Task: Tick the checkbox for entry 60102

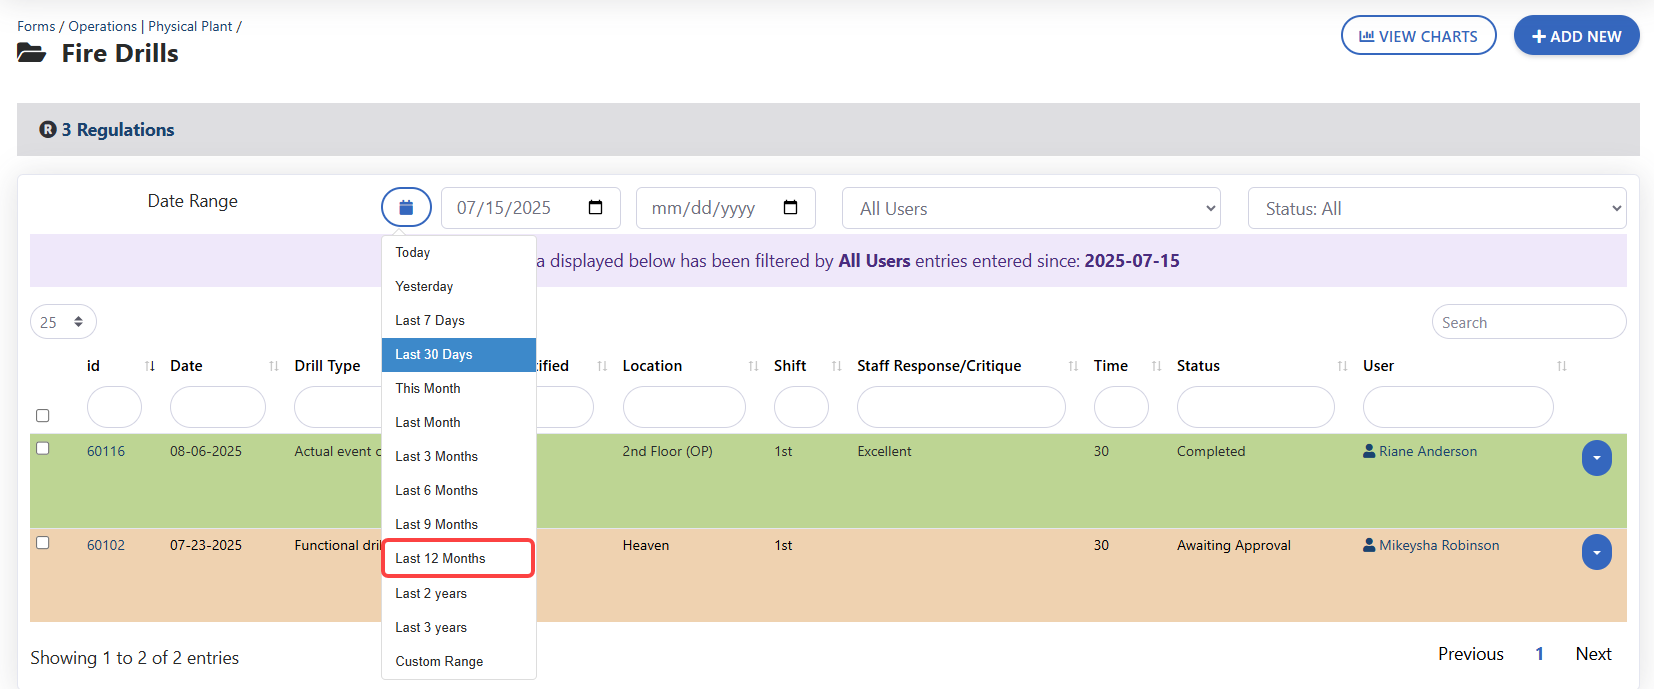Action: tap(42, 543)
